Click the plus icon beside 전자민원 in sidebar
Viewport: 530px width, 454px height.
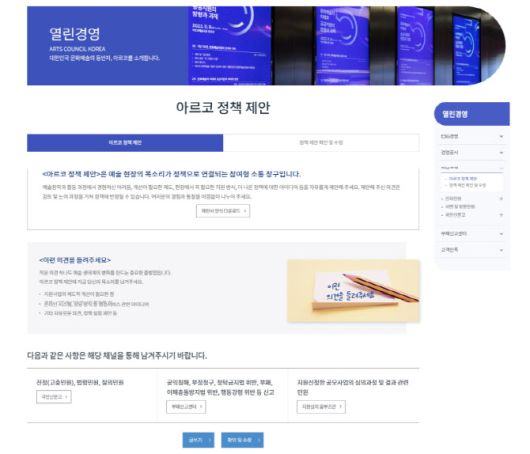pyautogui.click(x=501, y=198)
